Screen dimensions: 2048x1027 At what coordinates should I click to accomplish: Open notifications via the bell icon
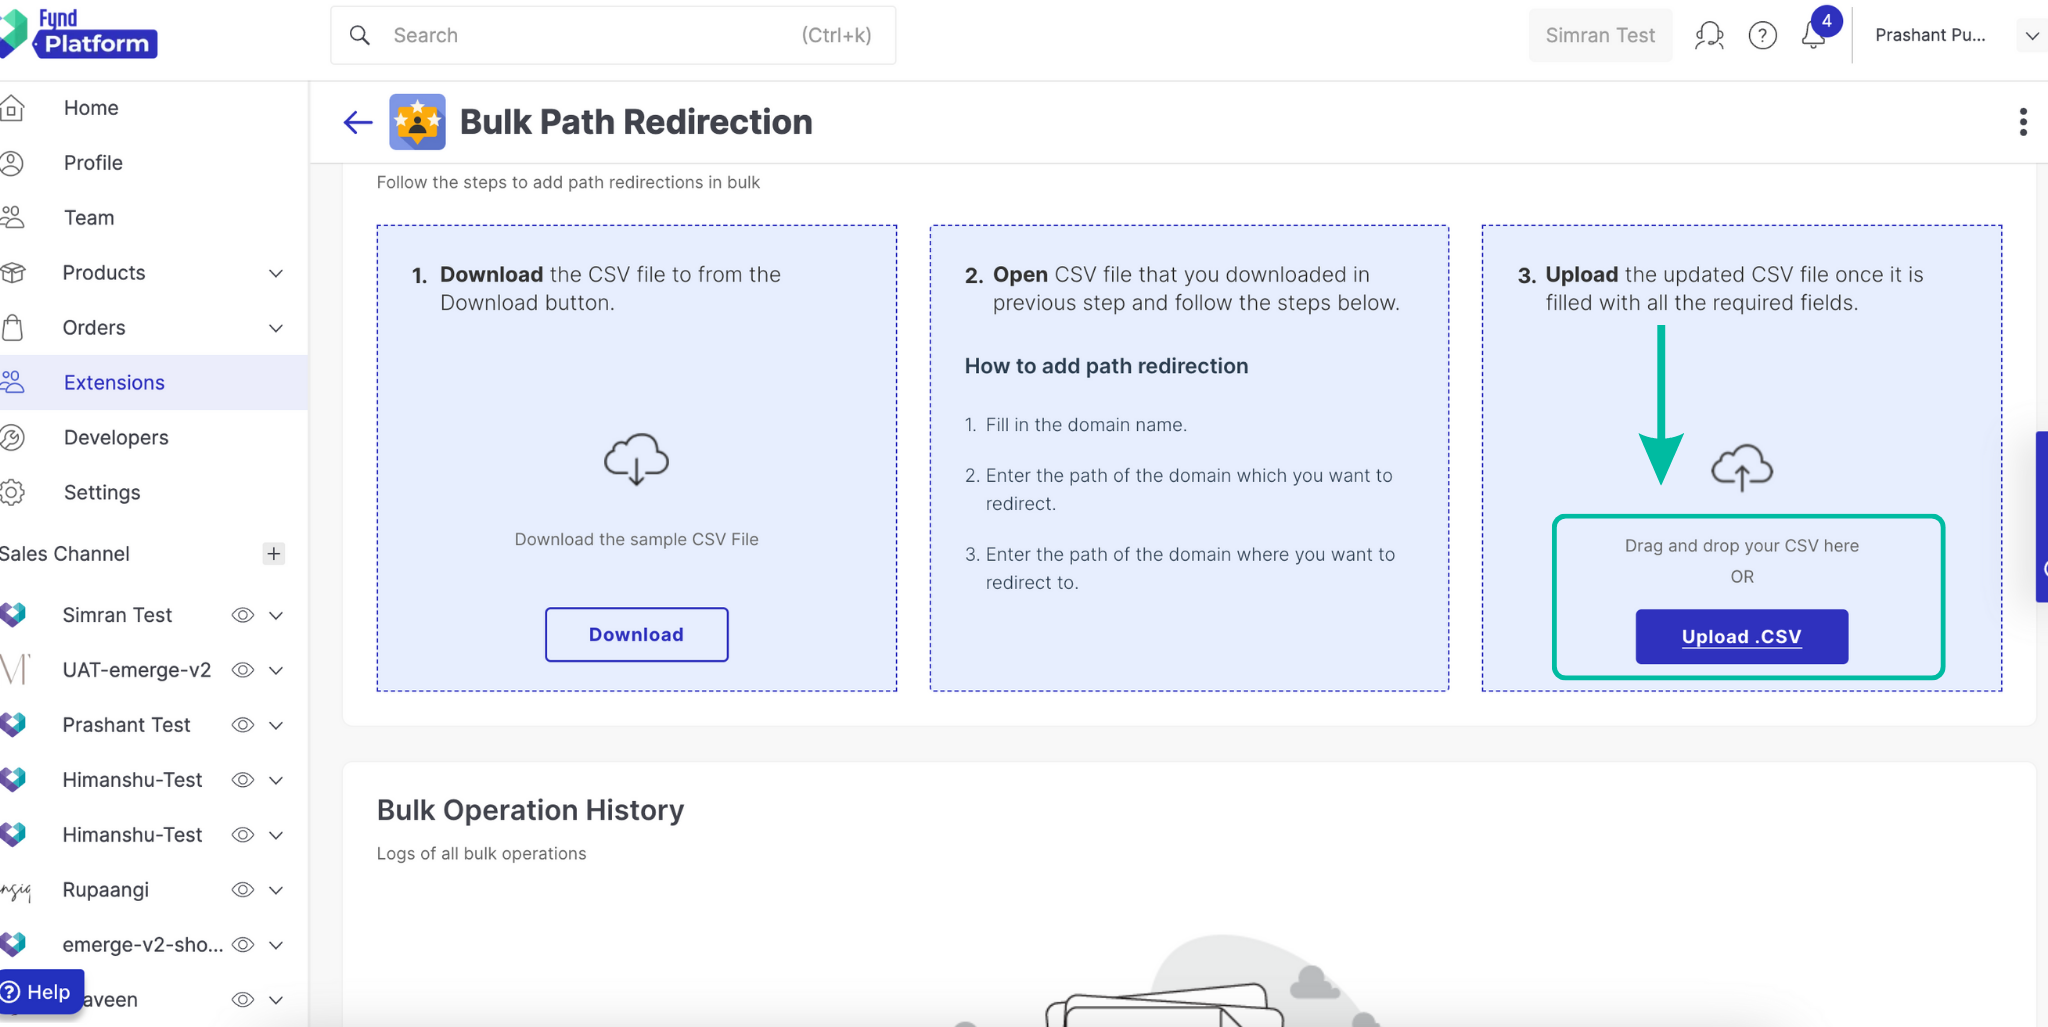coord(1815,35)
